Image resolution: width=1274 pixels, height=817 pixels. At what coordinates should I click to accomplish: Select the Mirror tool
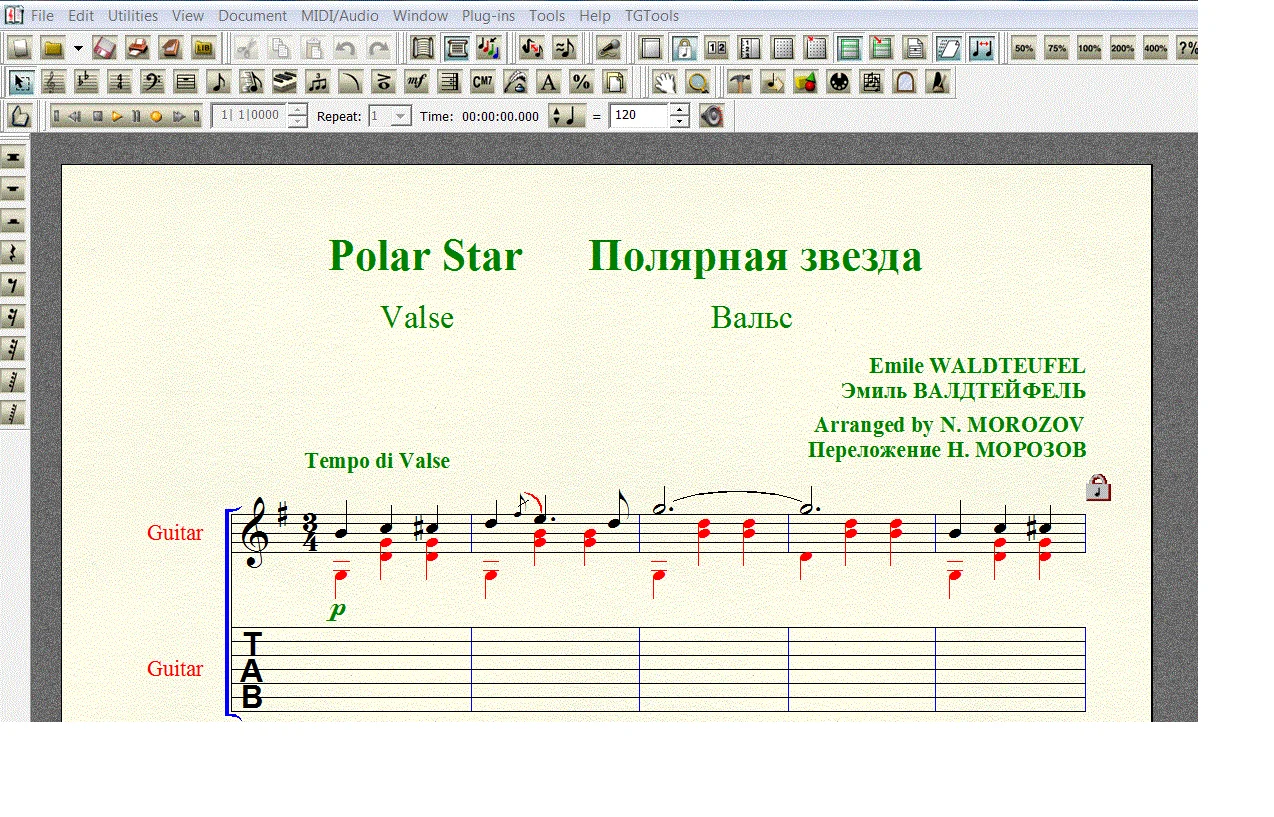tap(905, 81)
